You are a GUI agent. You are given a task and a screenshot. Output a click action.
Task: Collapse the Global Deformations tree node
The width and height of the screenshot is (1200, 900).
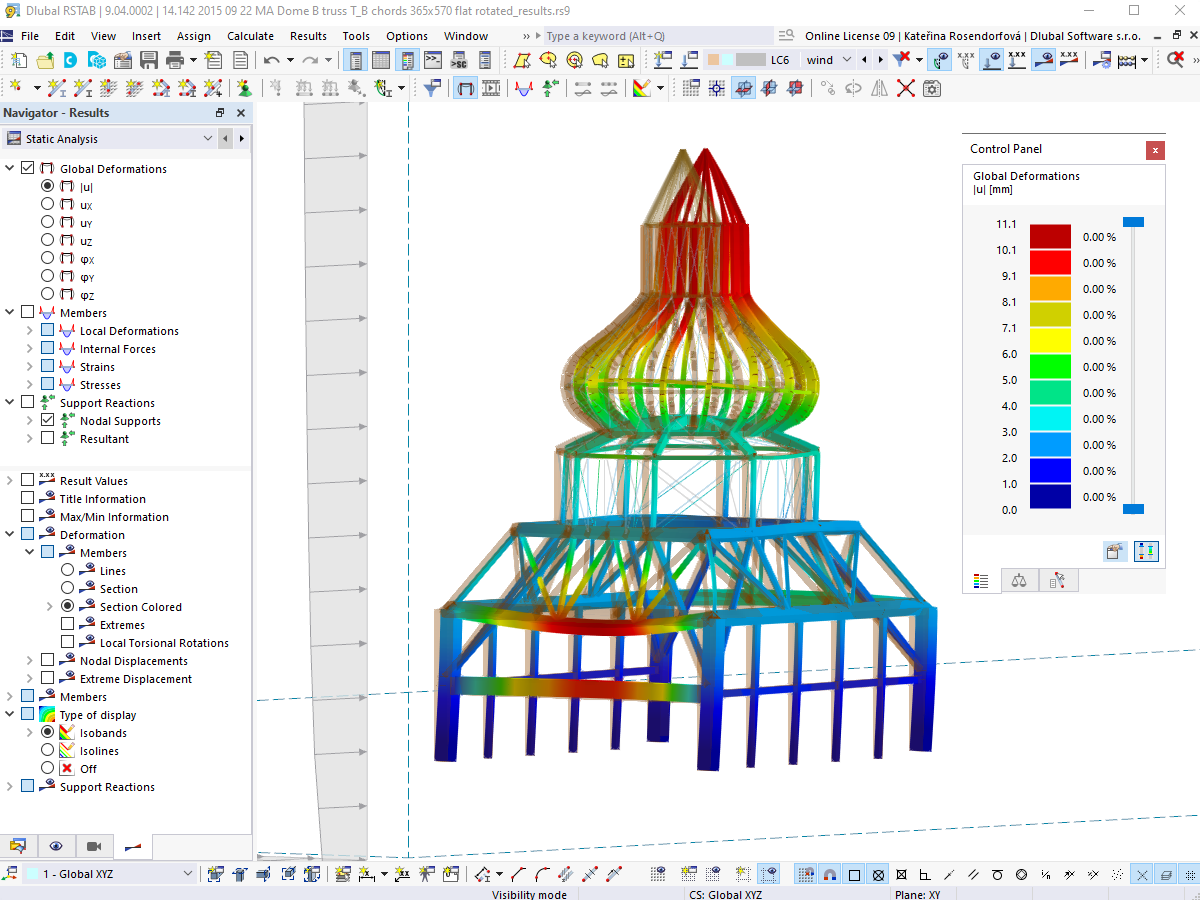10,168
